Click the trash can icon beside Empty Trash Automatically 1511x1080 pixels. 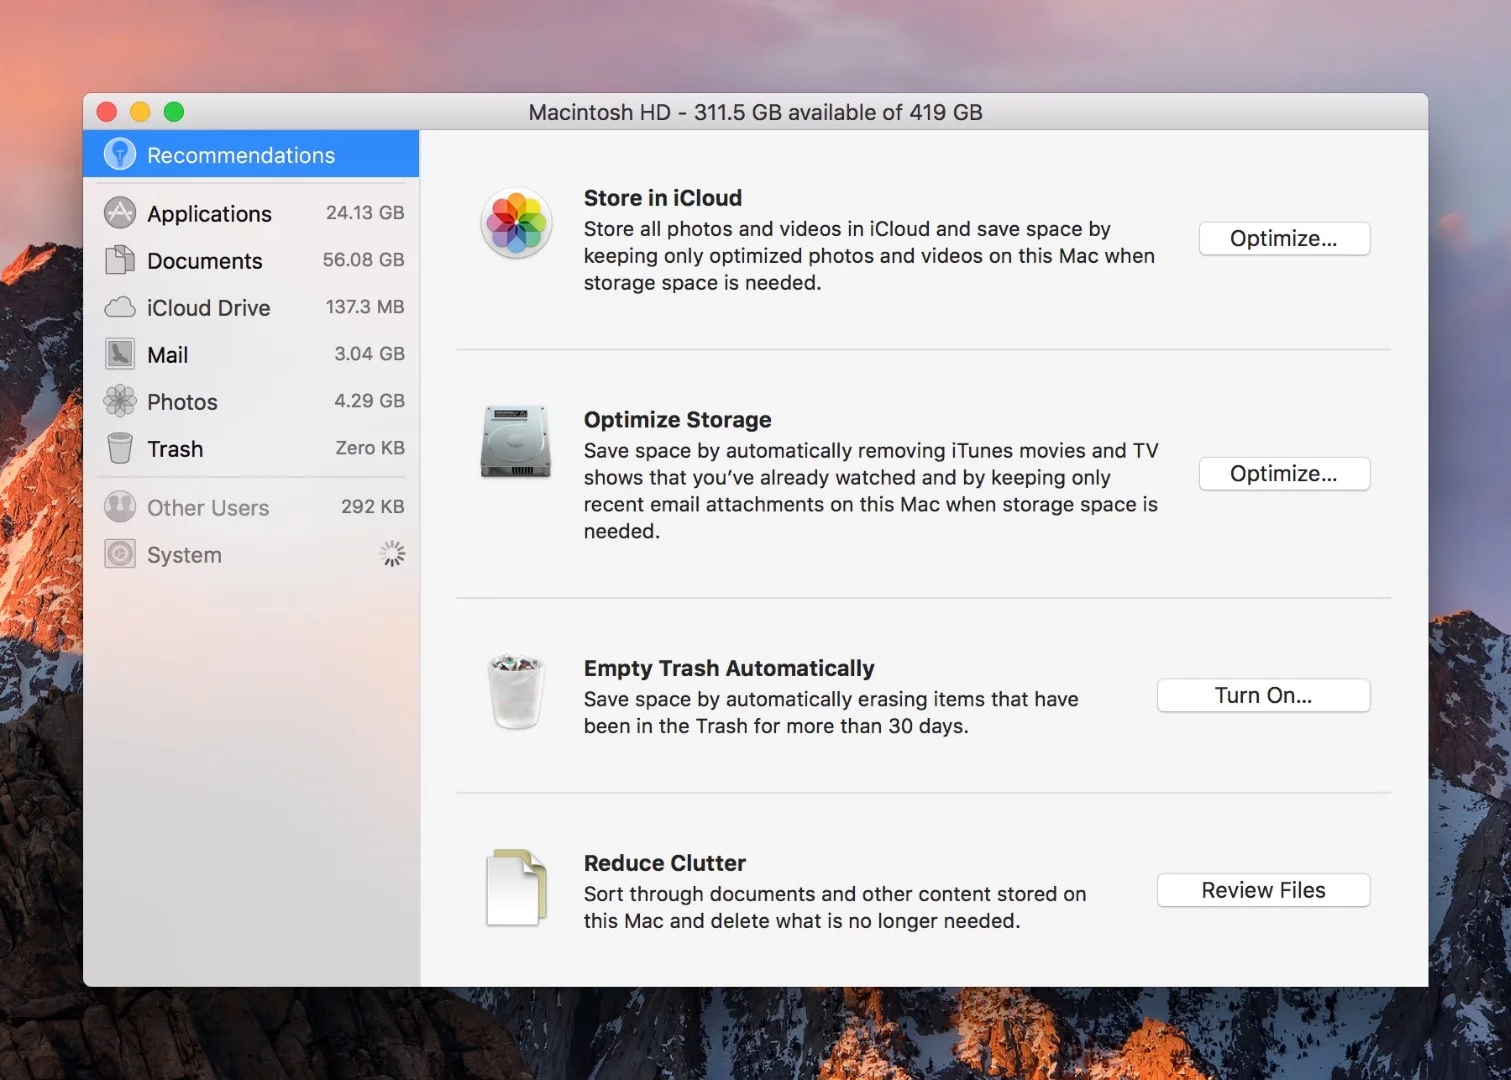(x=515, y=692)
